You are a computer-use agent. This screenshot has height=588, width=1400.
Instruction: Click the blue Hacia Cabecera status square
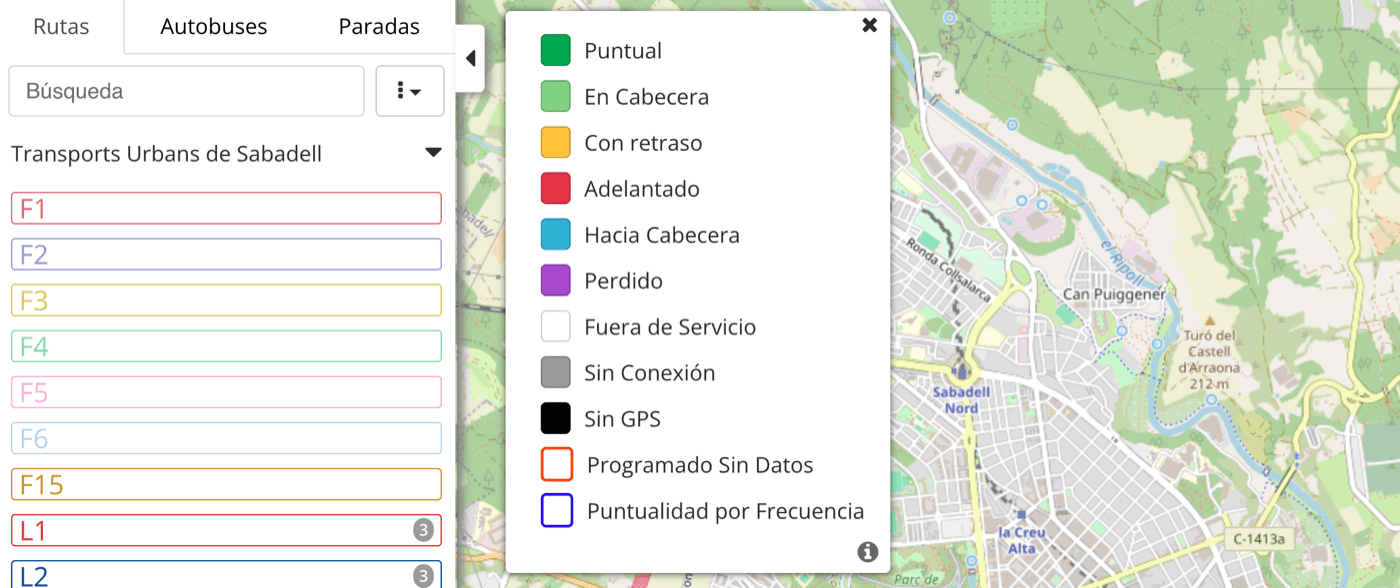click(x=556, y=234)
